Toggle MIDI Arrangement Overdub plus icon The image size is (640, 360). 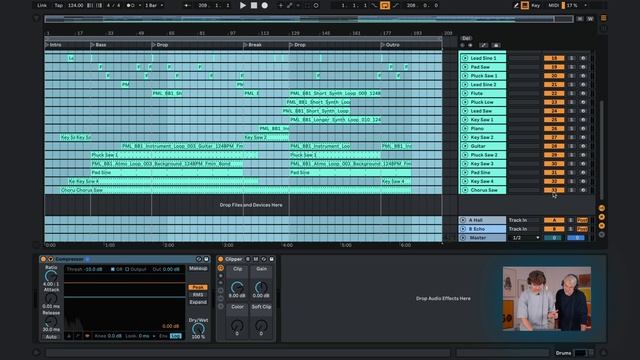[280, 5]
